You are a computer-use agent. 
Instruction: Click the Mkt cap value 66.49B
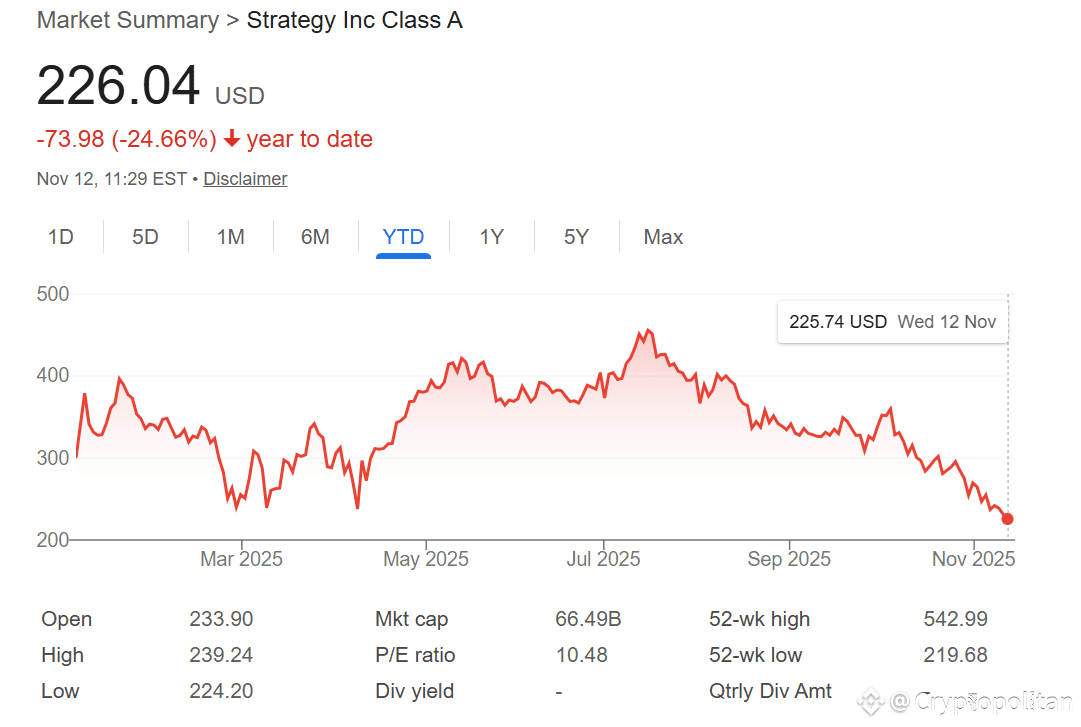(588, 619)
